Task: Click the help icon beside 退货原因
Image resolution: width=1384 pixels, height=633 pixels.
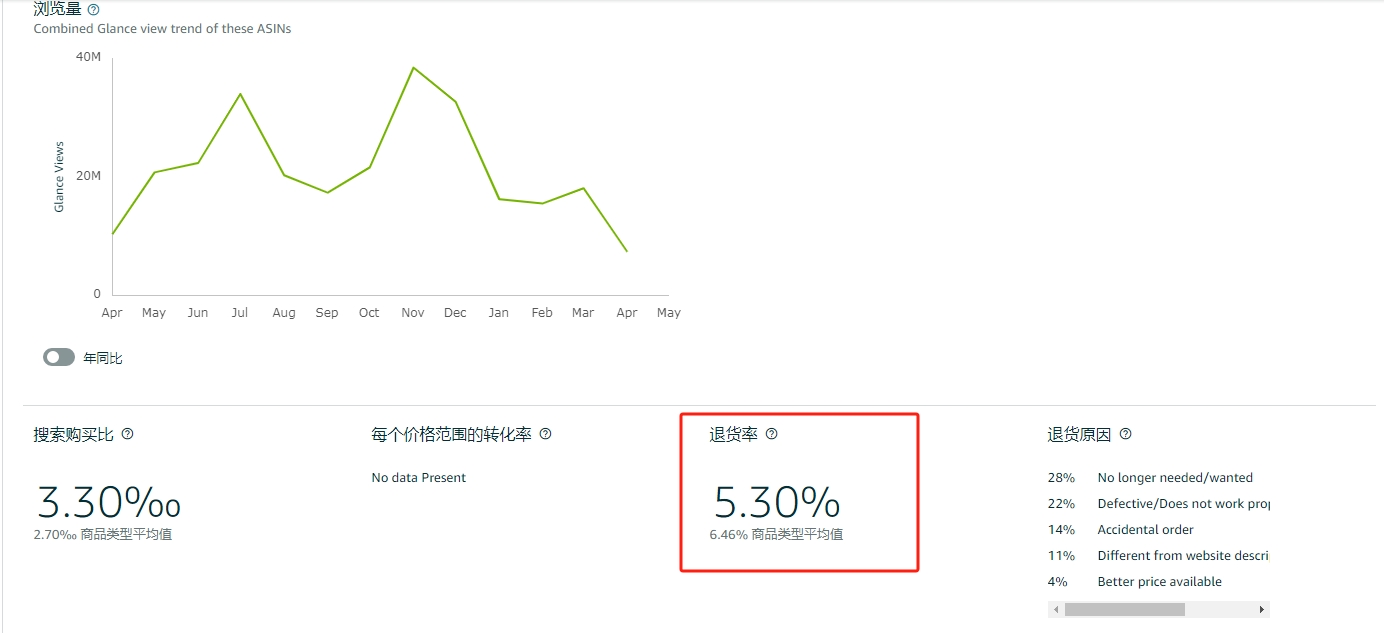Action: point(1125,434)
